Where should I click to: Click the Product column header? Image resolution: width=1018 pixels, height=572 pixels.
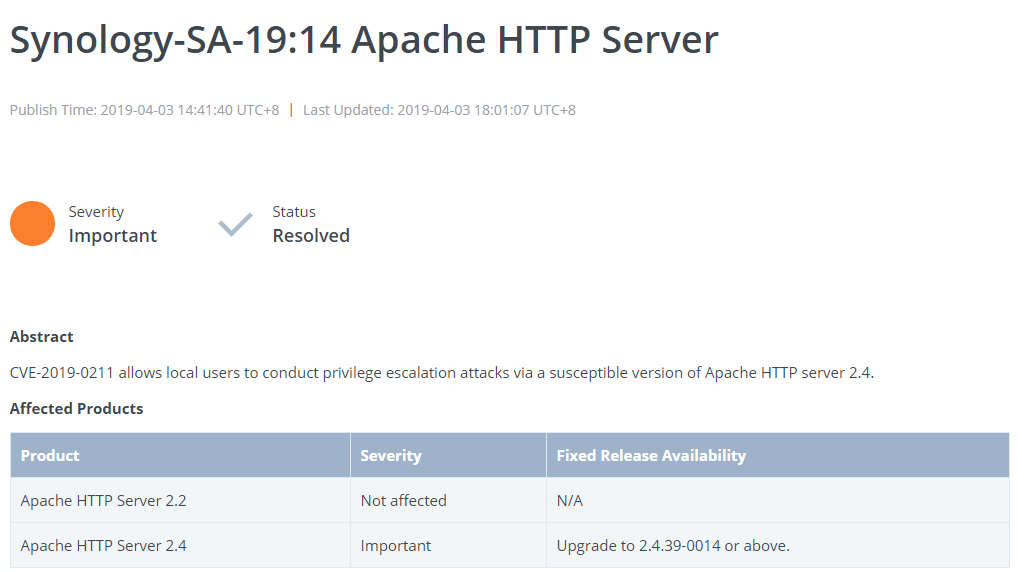(180, 455)
